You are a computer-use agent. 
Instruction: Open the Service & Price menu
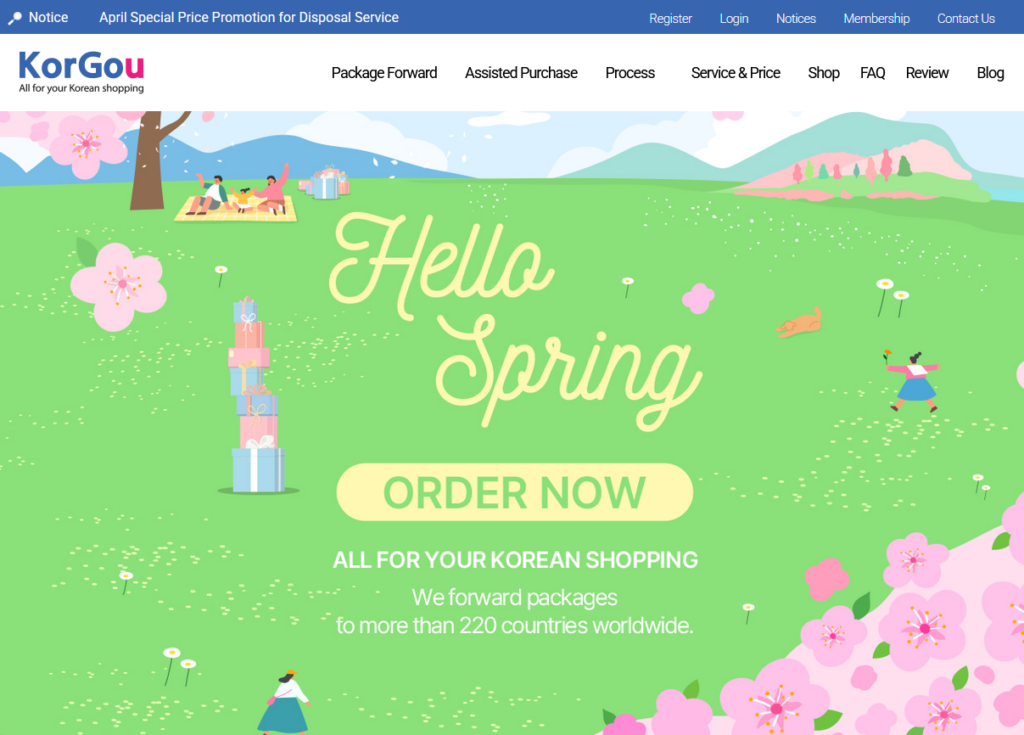[735, 73]
